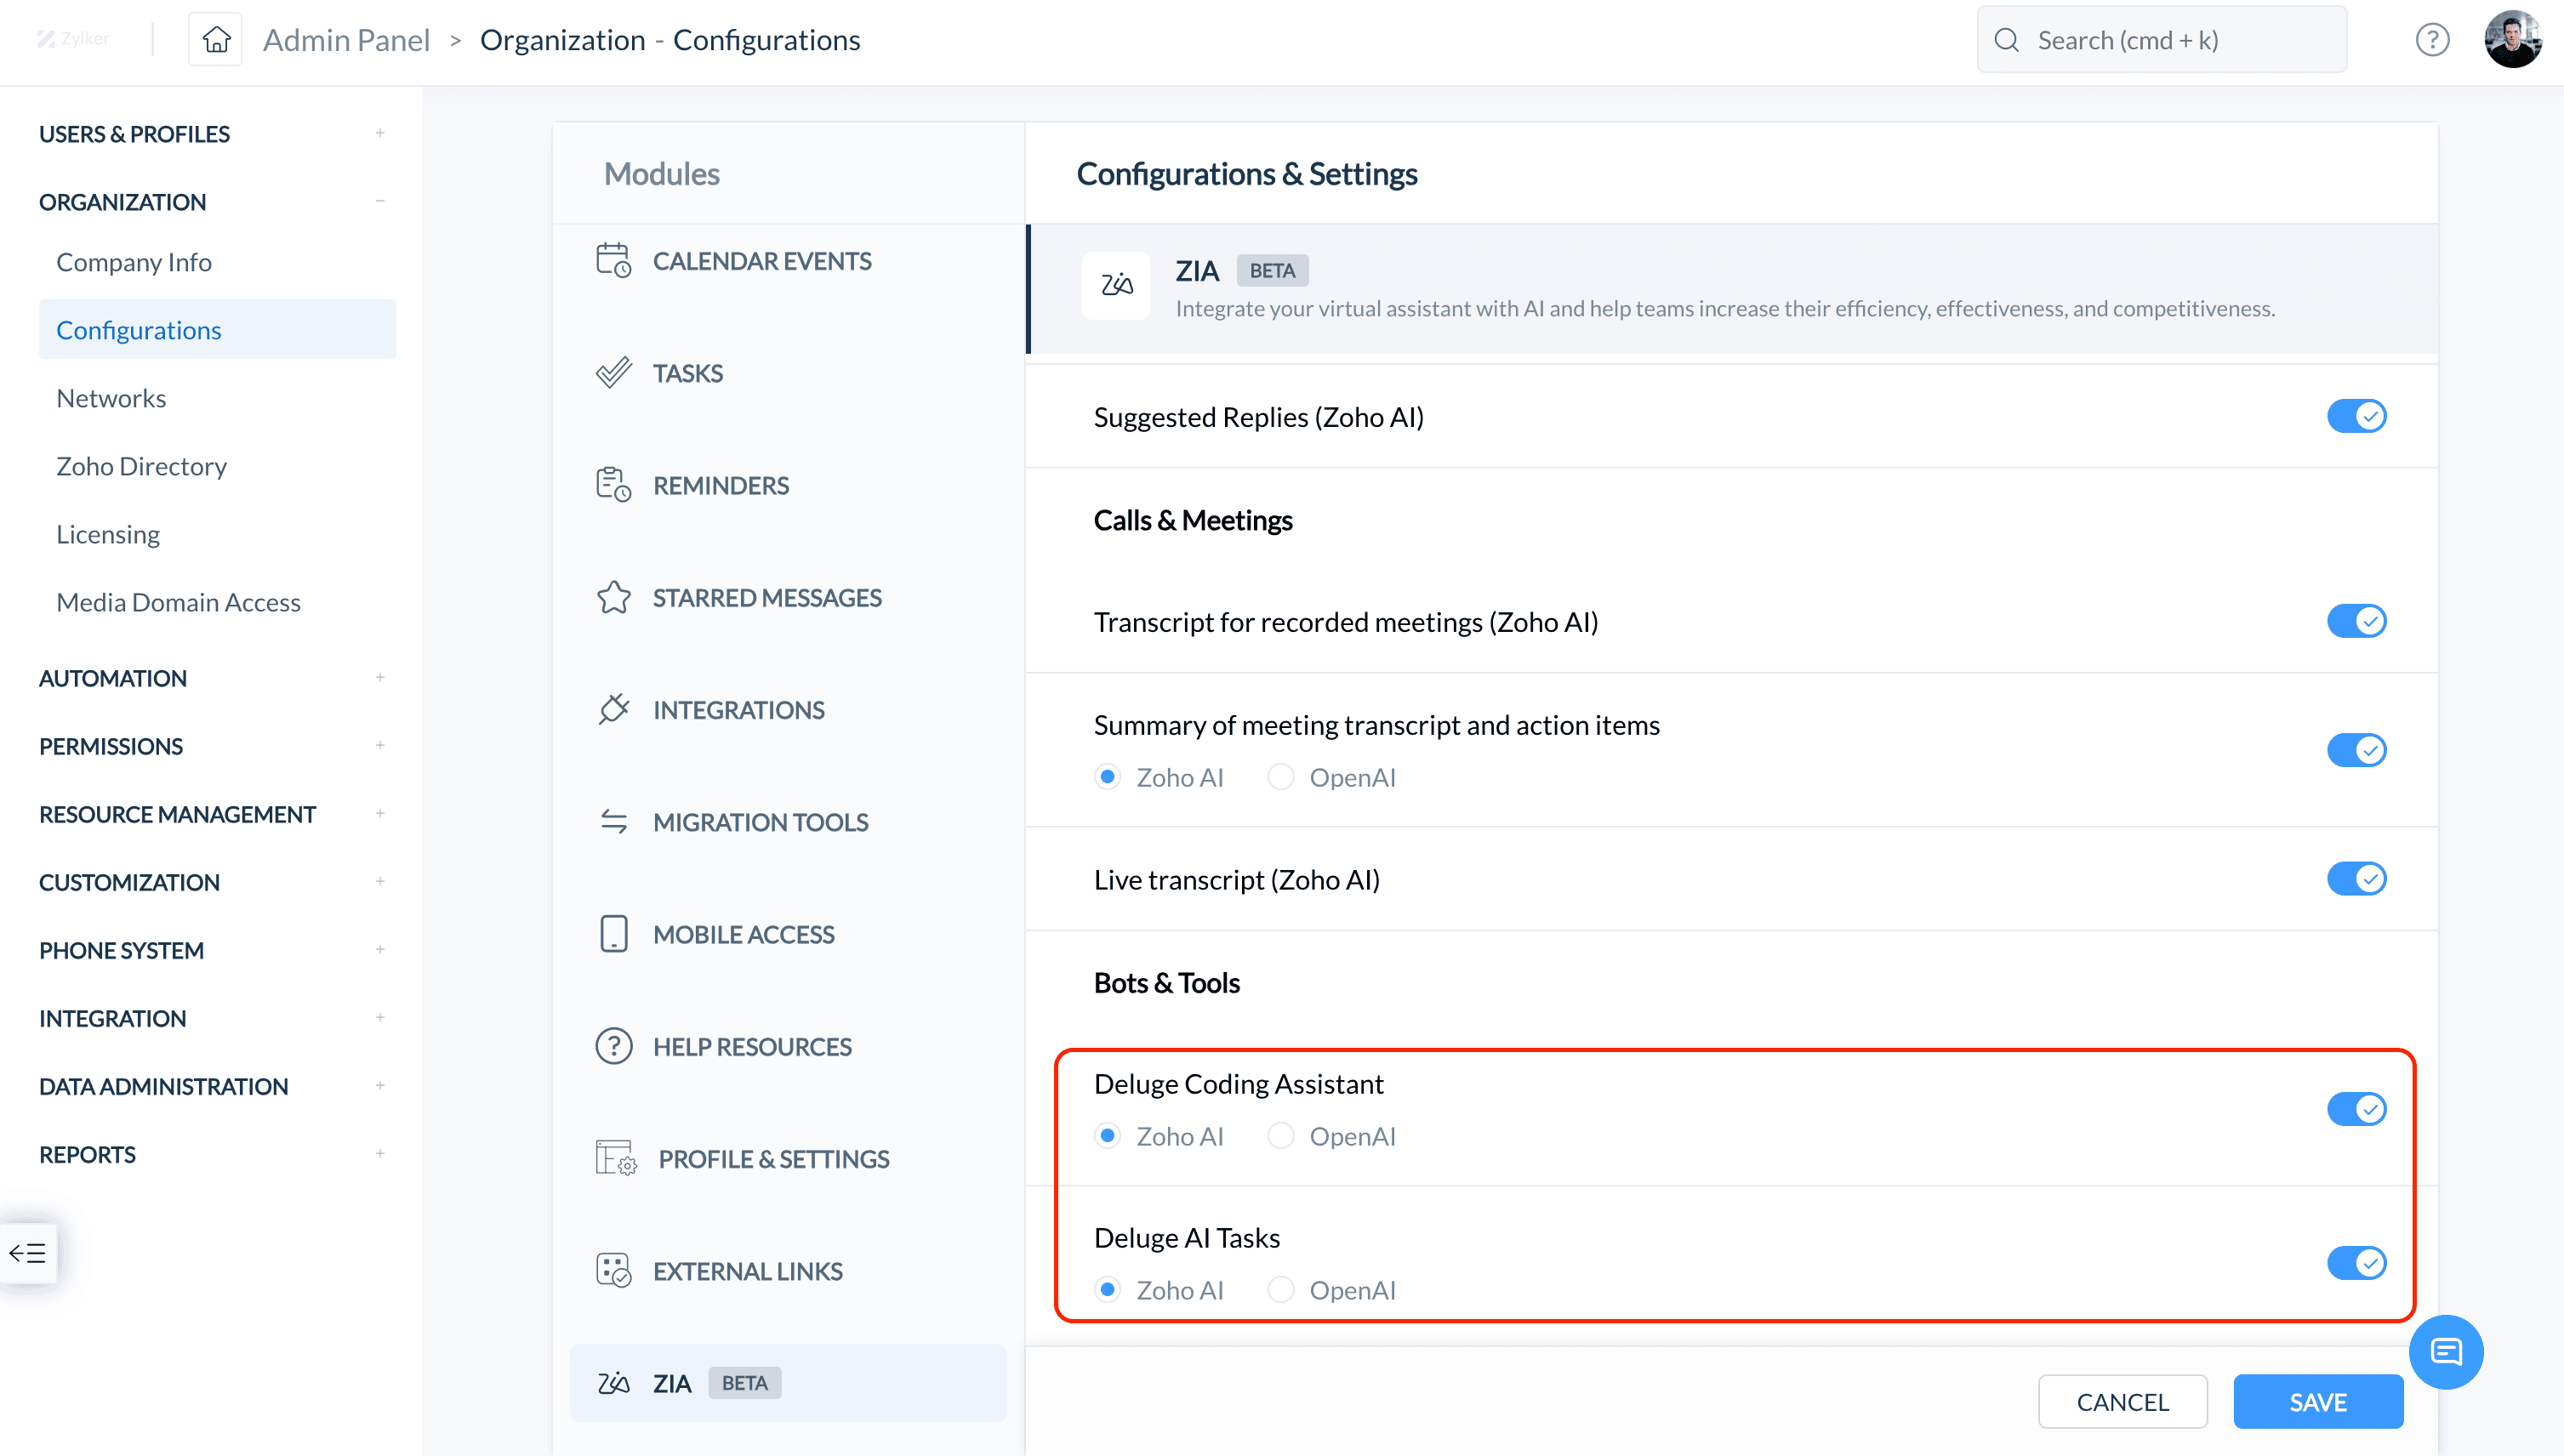Image resolution: width=2564 pixels, height=1456 pixels.
Task: Open Configurations in sidebar
Action: point(217,329)
